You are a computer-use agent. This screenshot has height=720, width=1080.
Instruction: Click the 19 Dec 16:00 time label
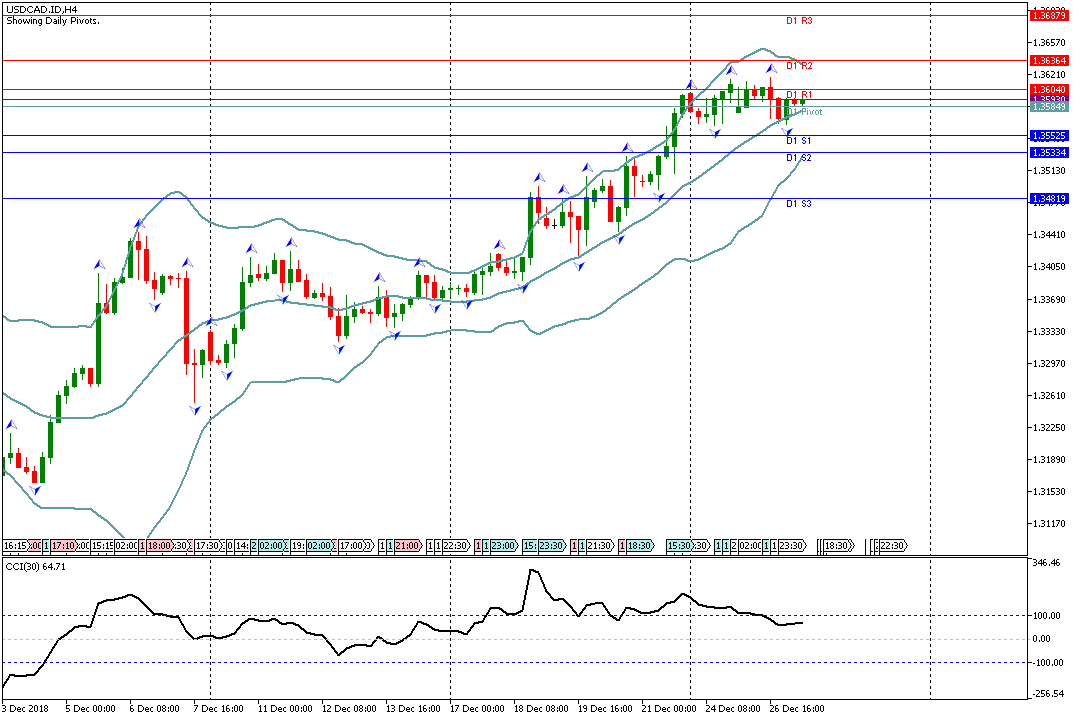coord(605,708)
